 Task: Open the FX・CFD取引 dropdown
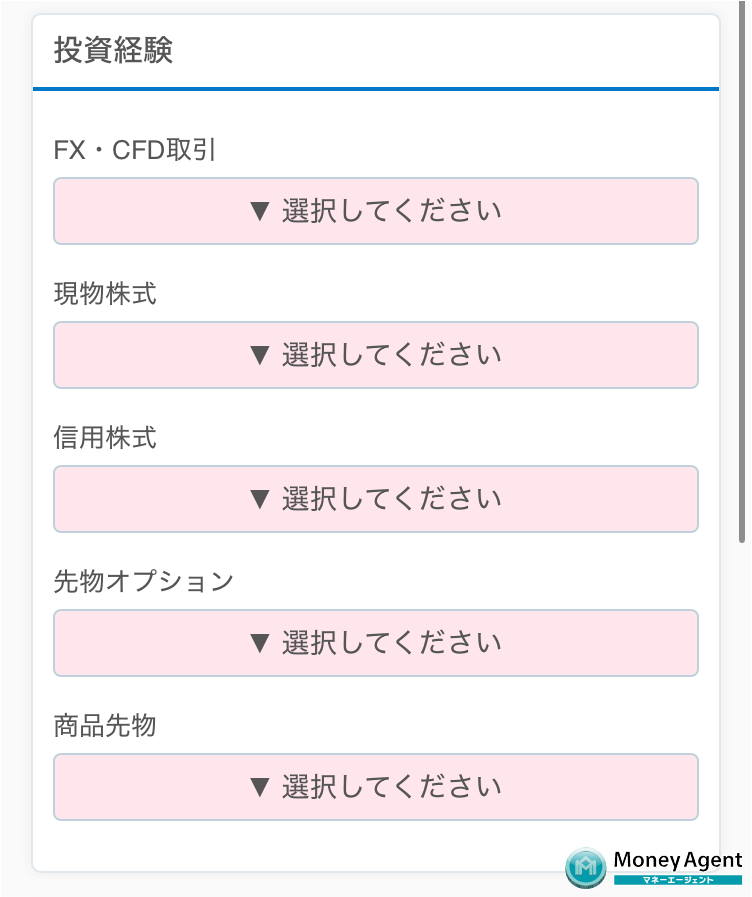[x=375, y=211]
